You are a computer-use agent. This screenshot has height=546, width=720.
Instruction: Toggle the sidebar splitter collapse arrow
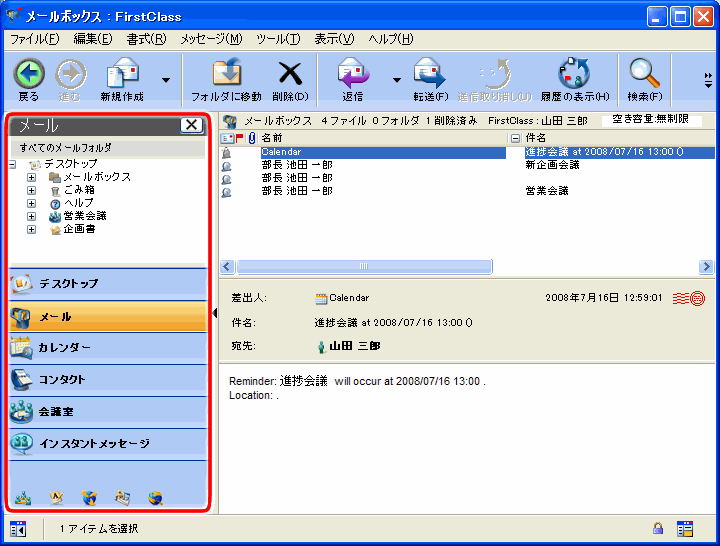click(x=215, y=313)
